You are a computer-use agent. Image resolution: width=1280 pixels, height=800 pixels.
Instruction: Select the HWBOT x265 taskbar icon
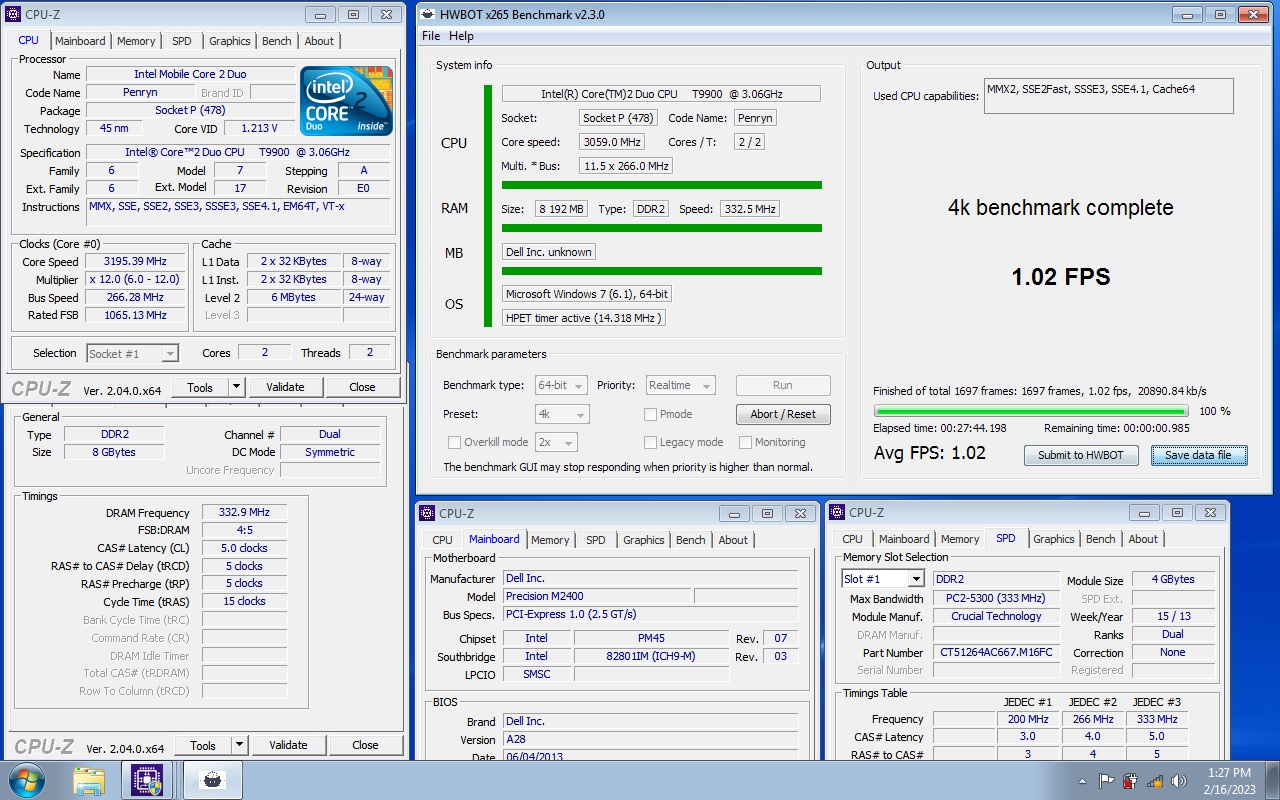211,780
